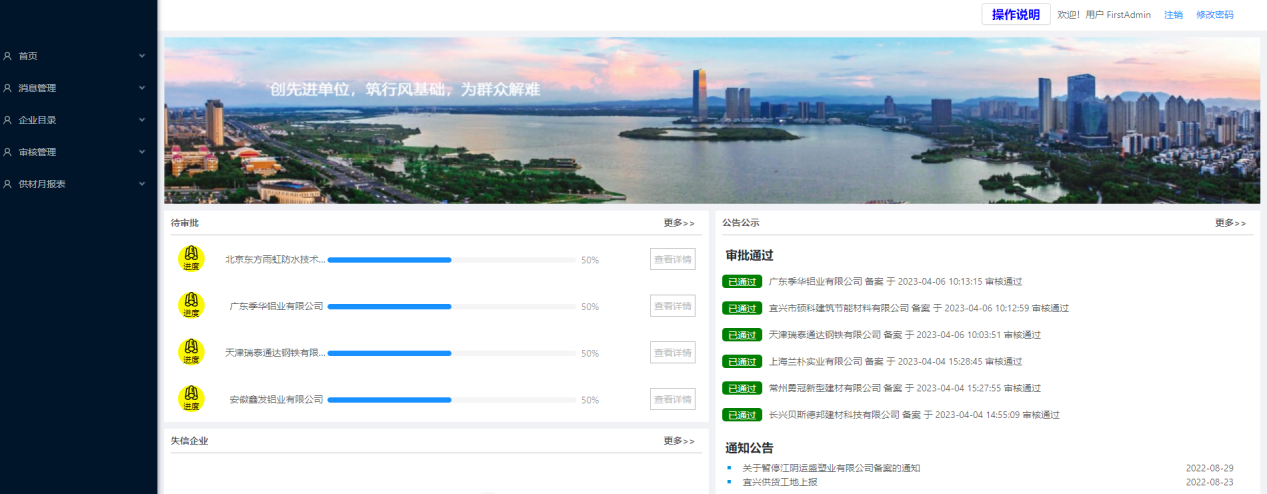Click the yellow progress icon beside 北京东方雨虹防水技术
This screenshot has height=494, width=1267.
click(191, 259)
